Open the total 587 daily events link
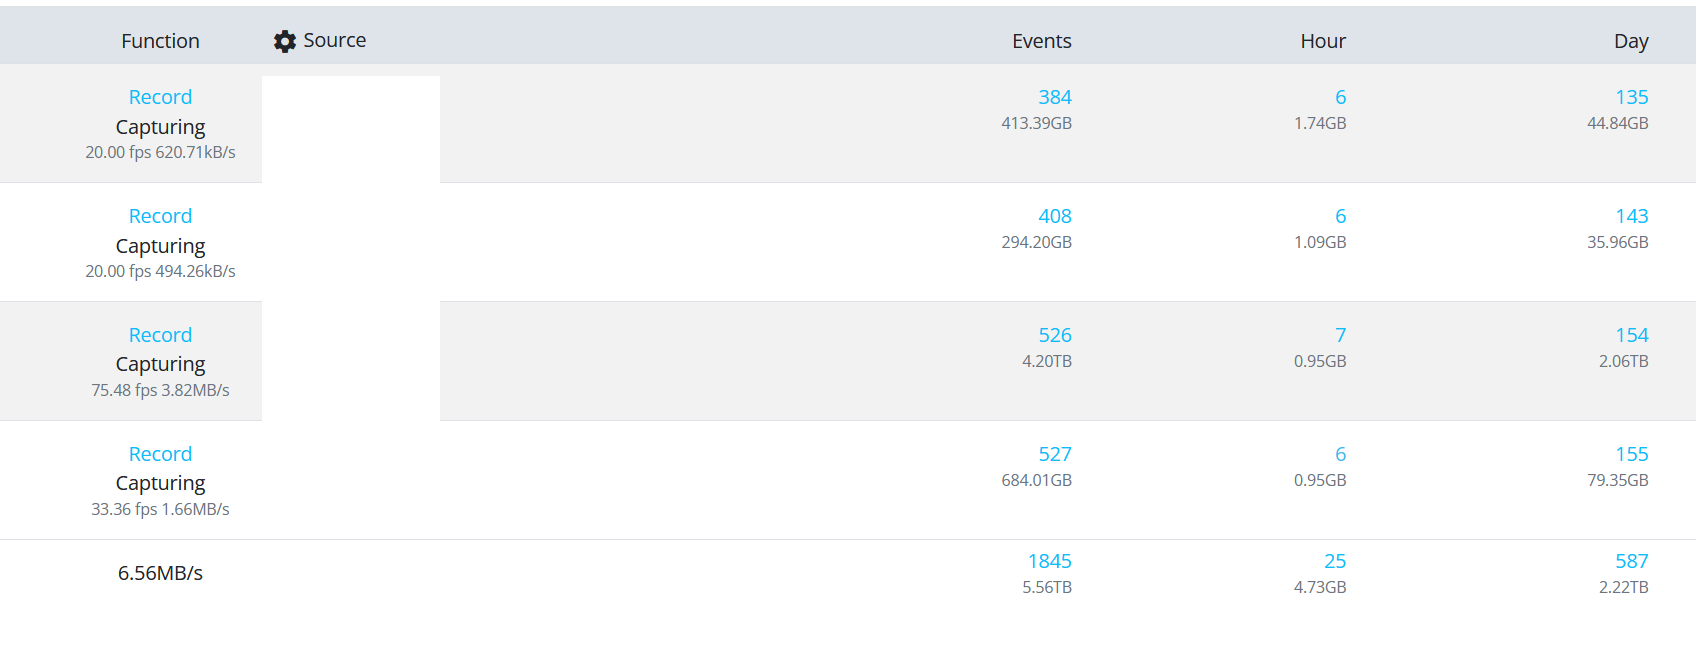This screenshot has width=1696, height=660. pyautogui.click(x=1631, y=561)
